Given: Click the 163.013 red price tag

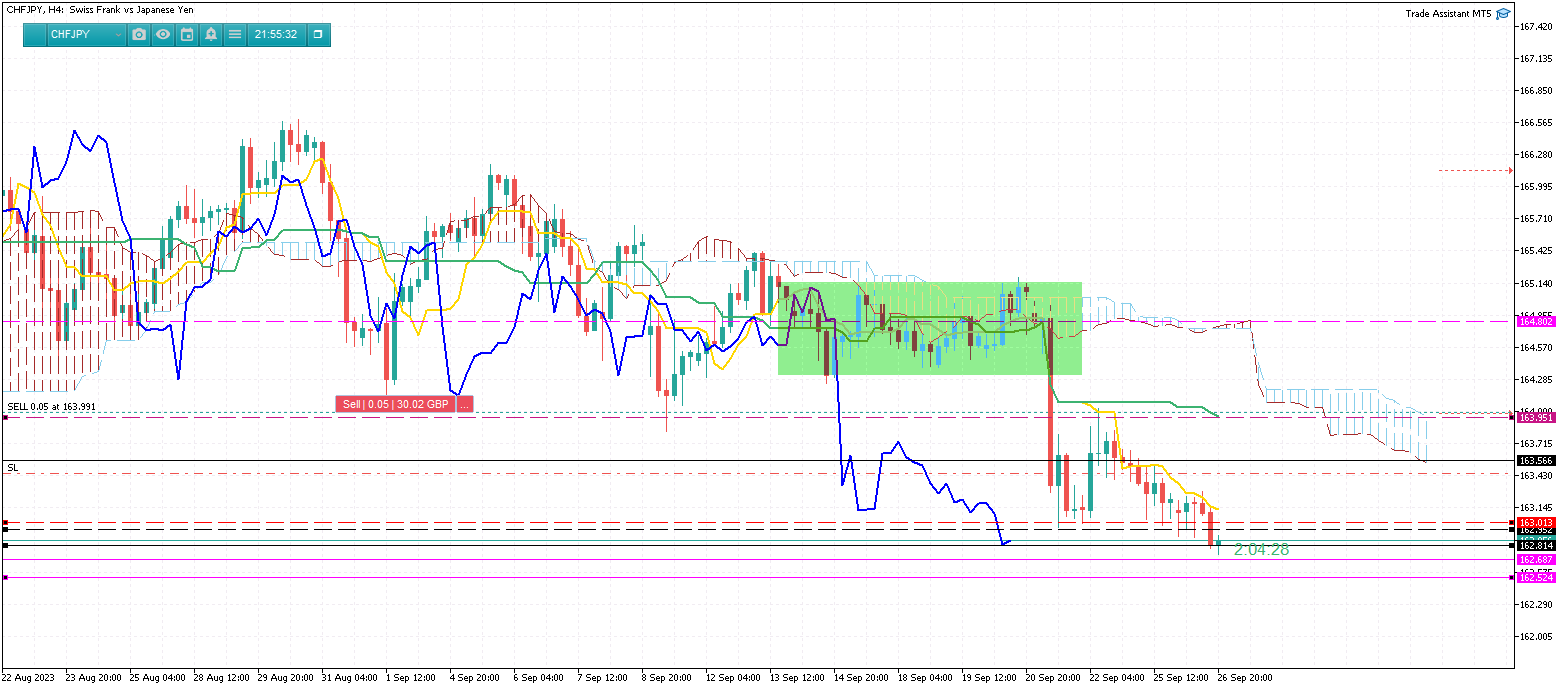Looking at the screenshot, I should [1536, 522].
